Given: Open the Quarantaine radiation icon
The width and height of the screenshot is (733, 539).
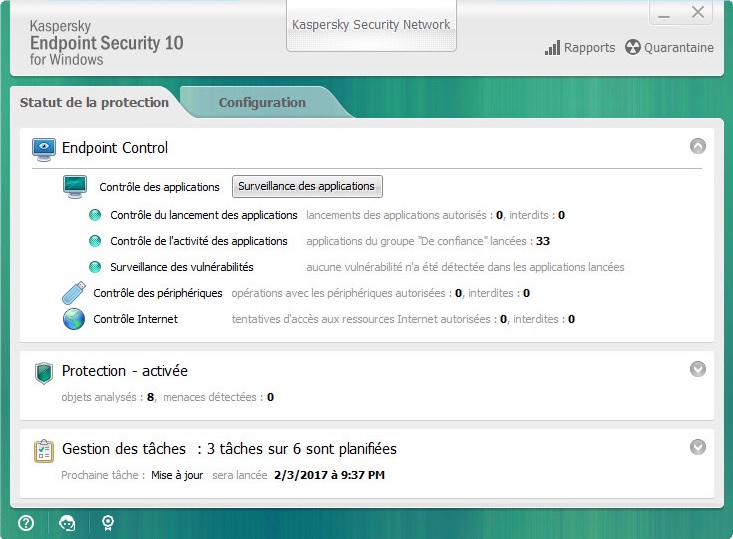Looking at the screenshot, I should [632, 47].
